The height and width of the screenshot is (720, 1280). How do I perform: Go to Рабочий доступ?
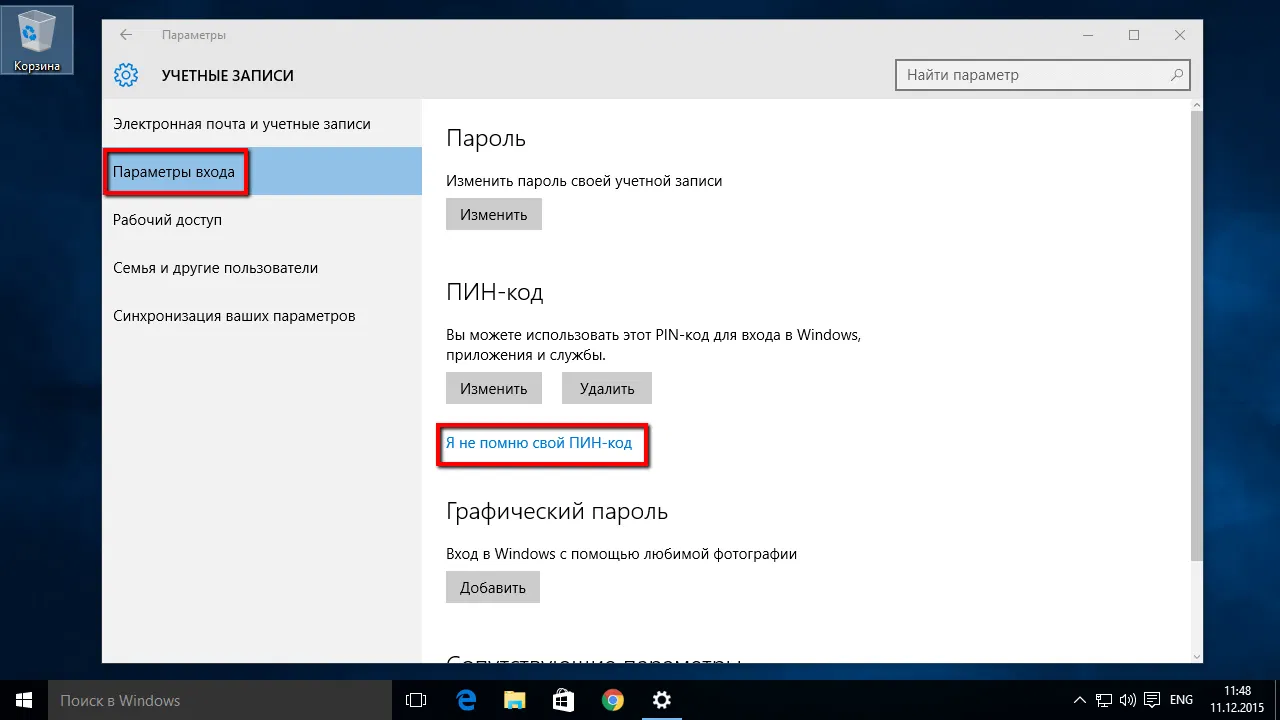click(x=262, y=219)
